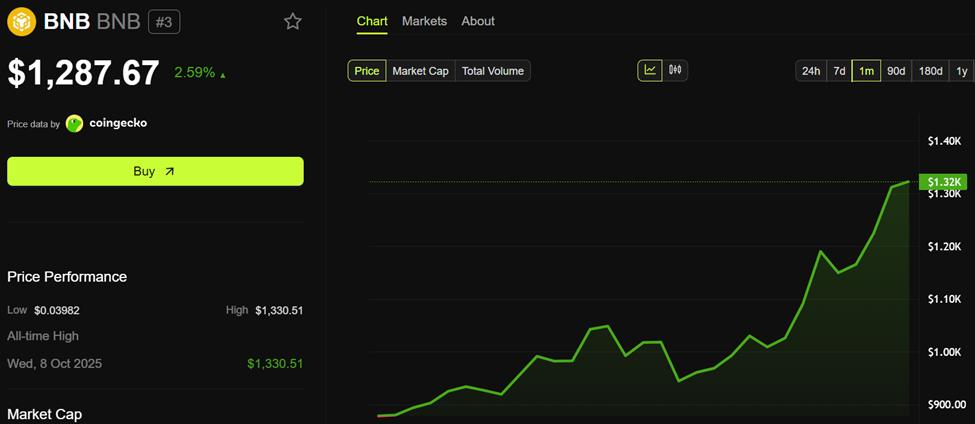Click the BNB coin name title
Screen dimensions: 975x424
pos(67,22)
